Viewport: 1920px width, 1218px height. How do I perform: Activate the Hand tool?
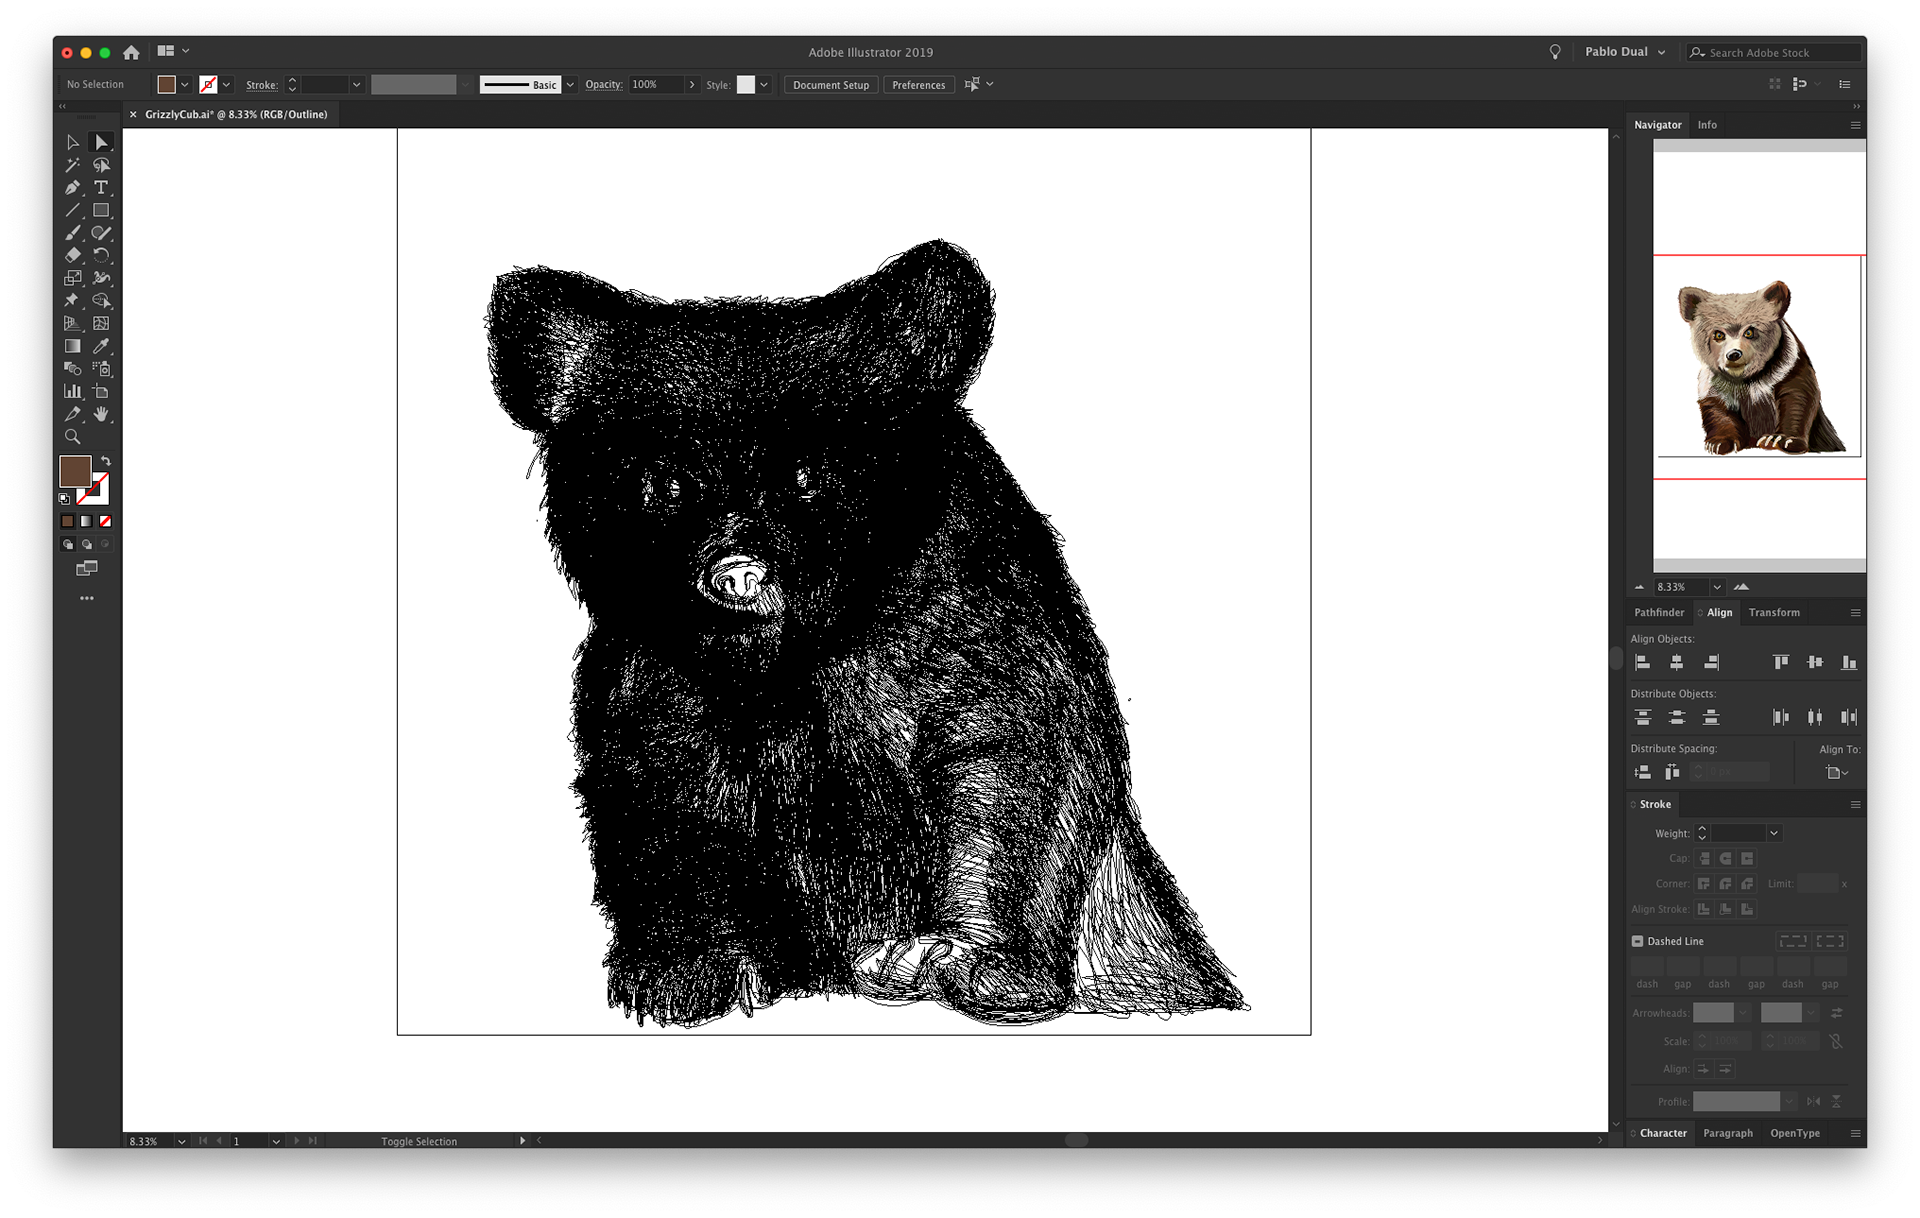(101, 414)
